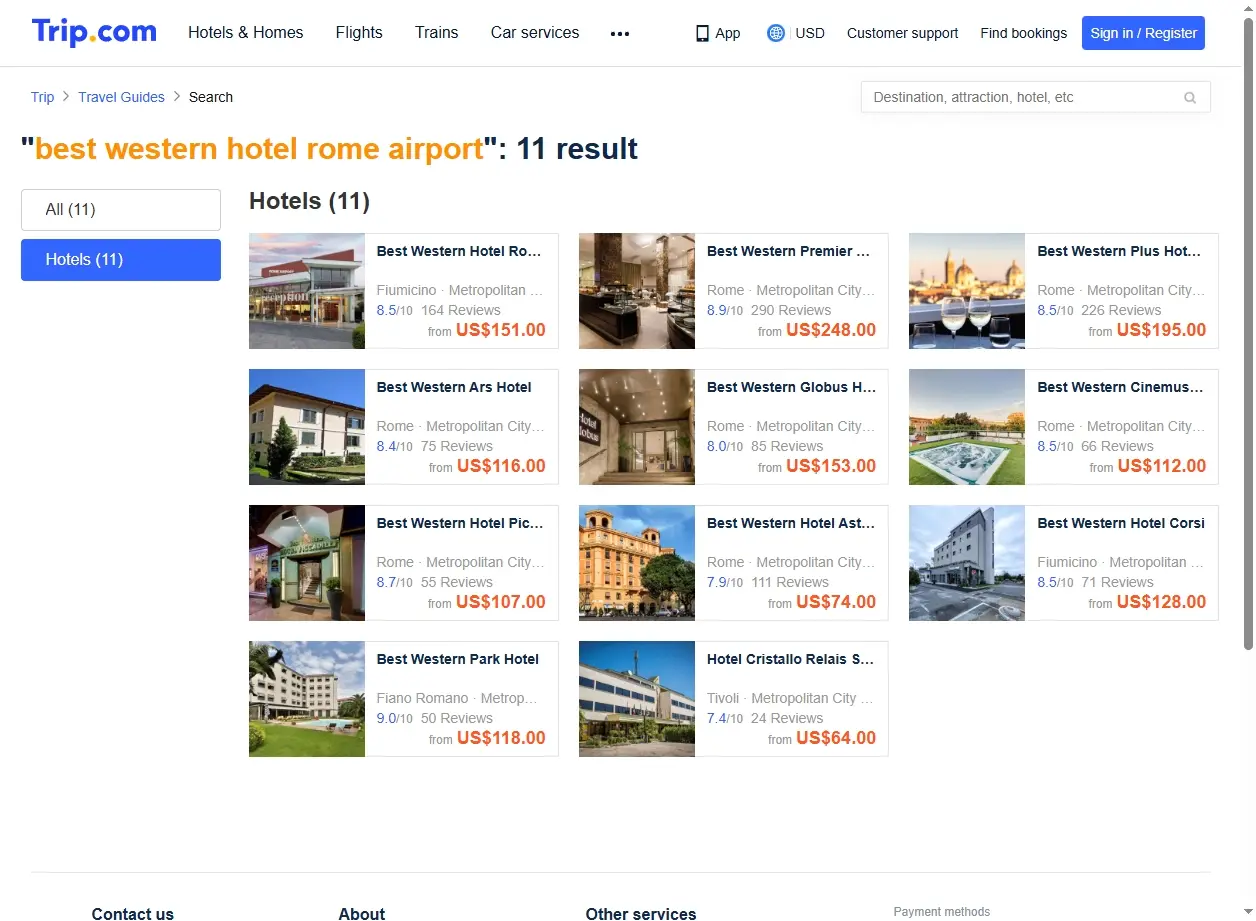This screenshot has width=1256, height=921.
Task: Open Best Western Plus Hot... photo
Action: coord(967,291)
